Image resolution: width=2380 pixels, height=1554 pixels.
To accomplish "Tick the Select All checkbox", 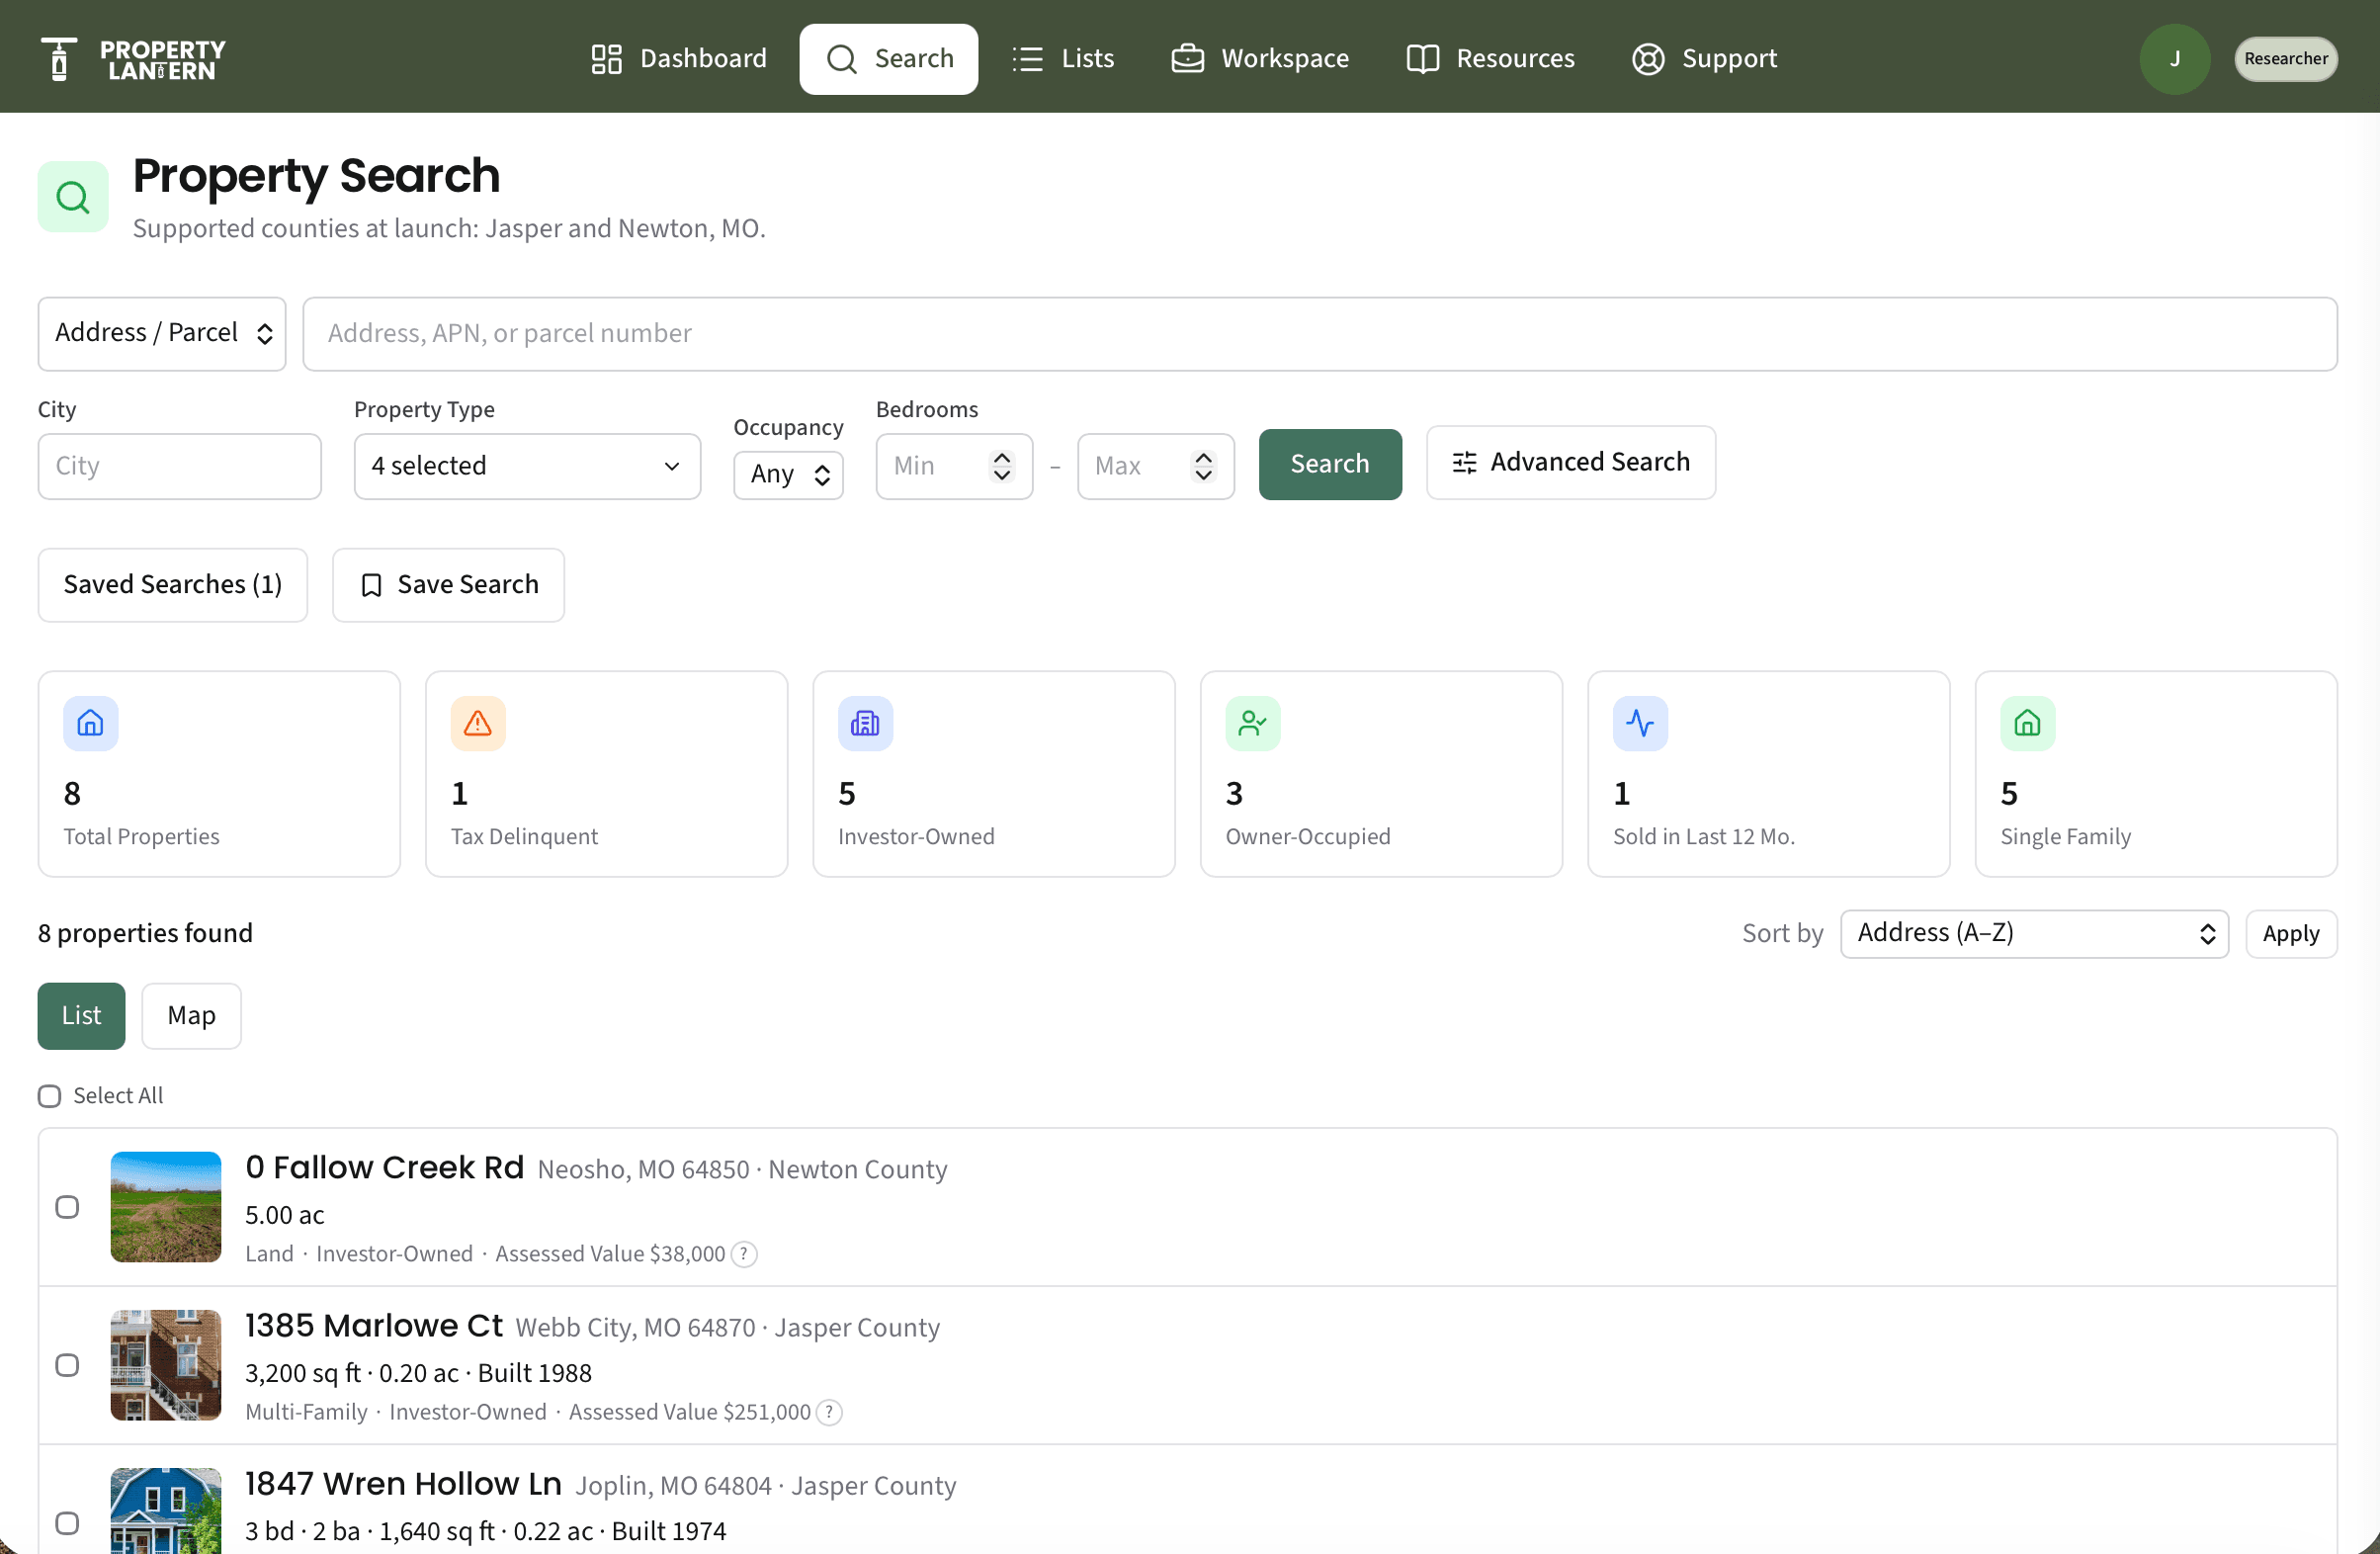I will point(49,1096).
